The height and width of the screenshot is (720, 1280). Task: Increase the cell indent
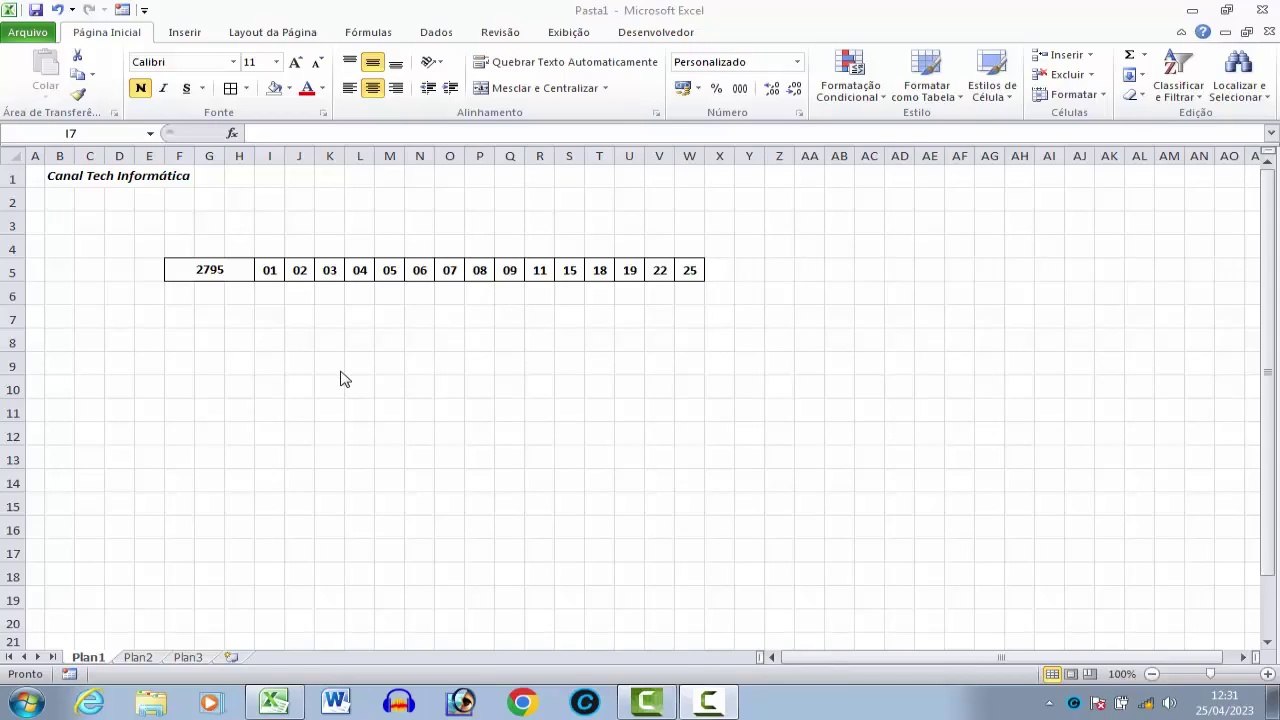[x=450, y=88]
